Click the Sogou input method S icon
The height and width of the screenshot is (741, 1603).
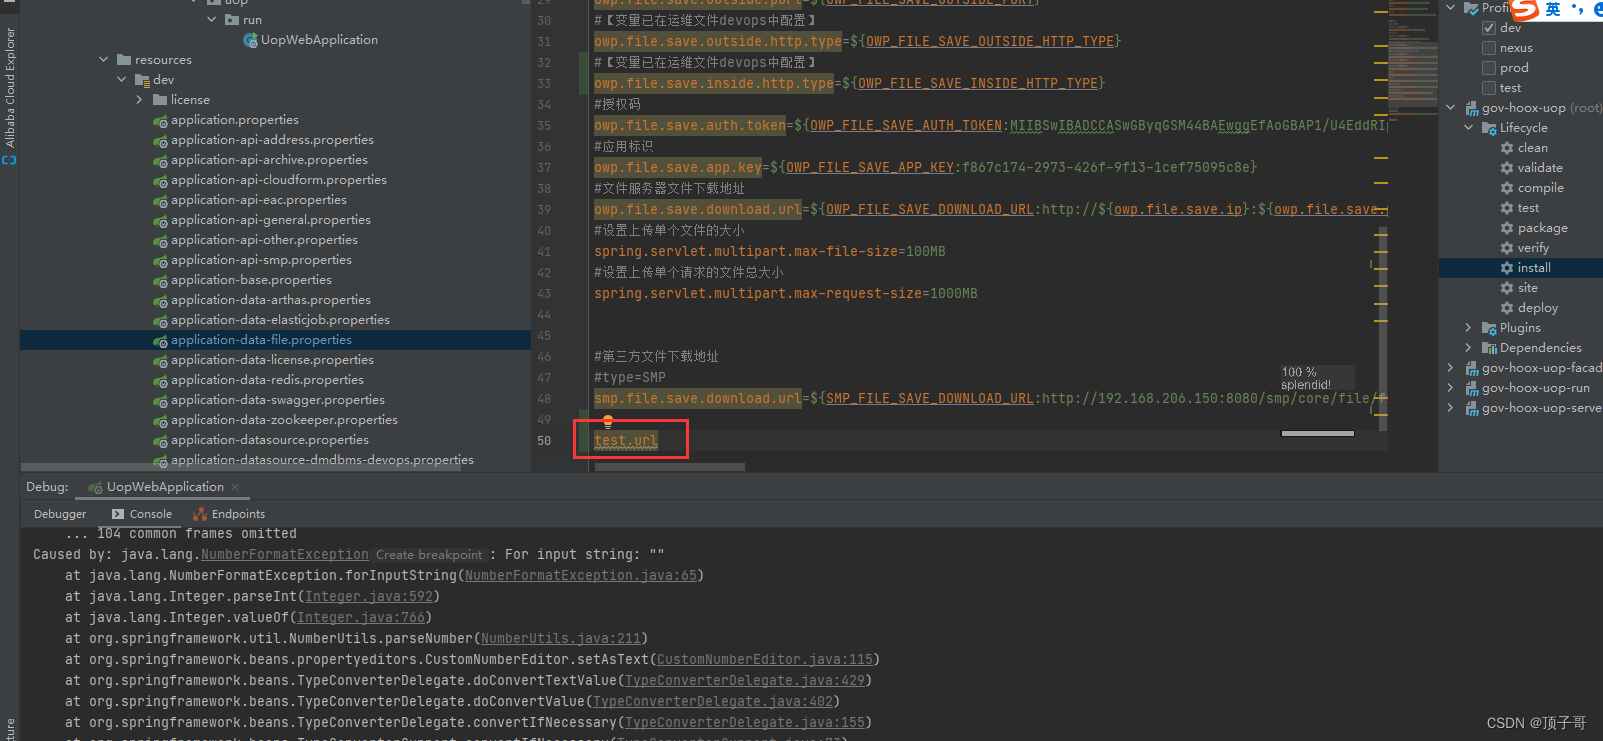[x=1525, y=9]
